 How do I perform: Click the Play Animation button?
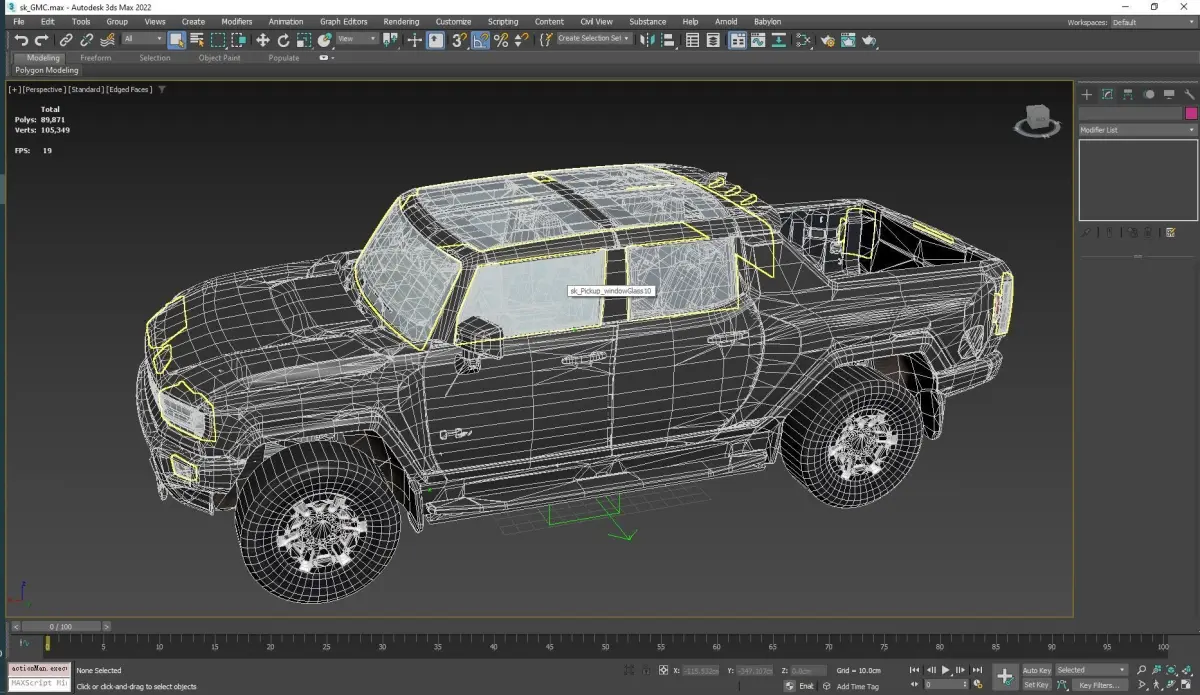(946, 670)
